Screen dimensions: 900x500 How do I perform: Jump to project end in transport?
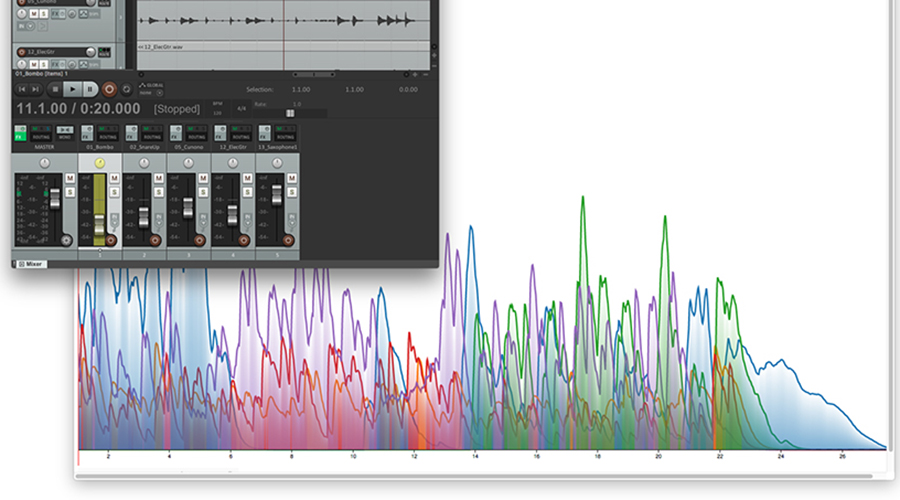(35, 89)
